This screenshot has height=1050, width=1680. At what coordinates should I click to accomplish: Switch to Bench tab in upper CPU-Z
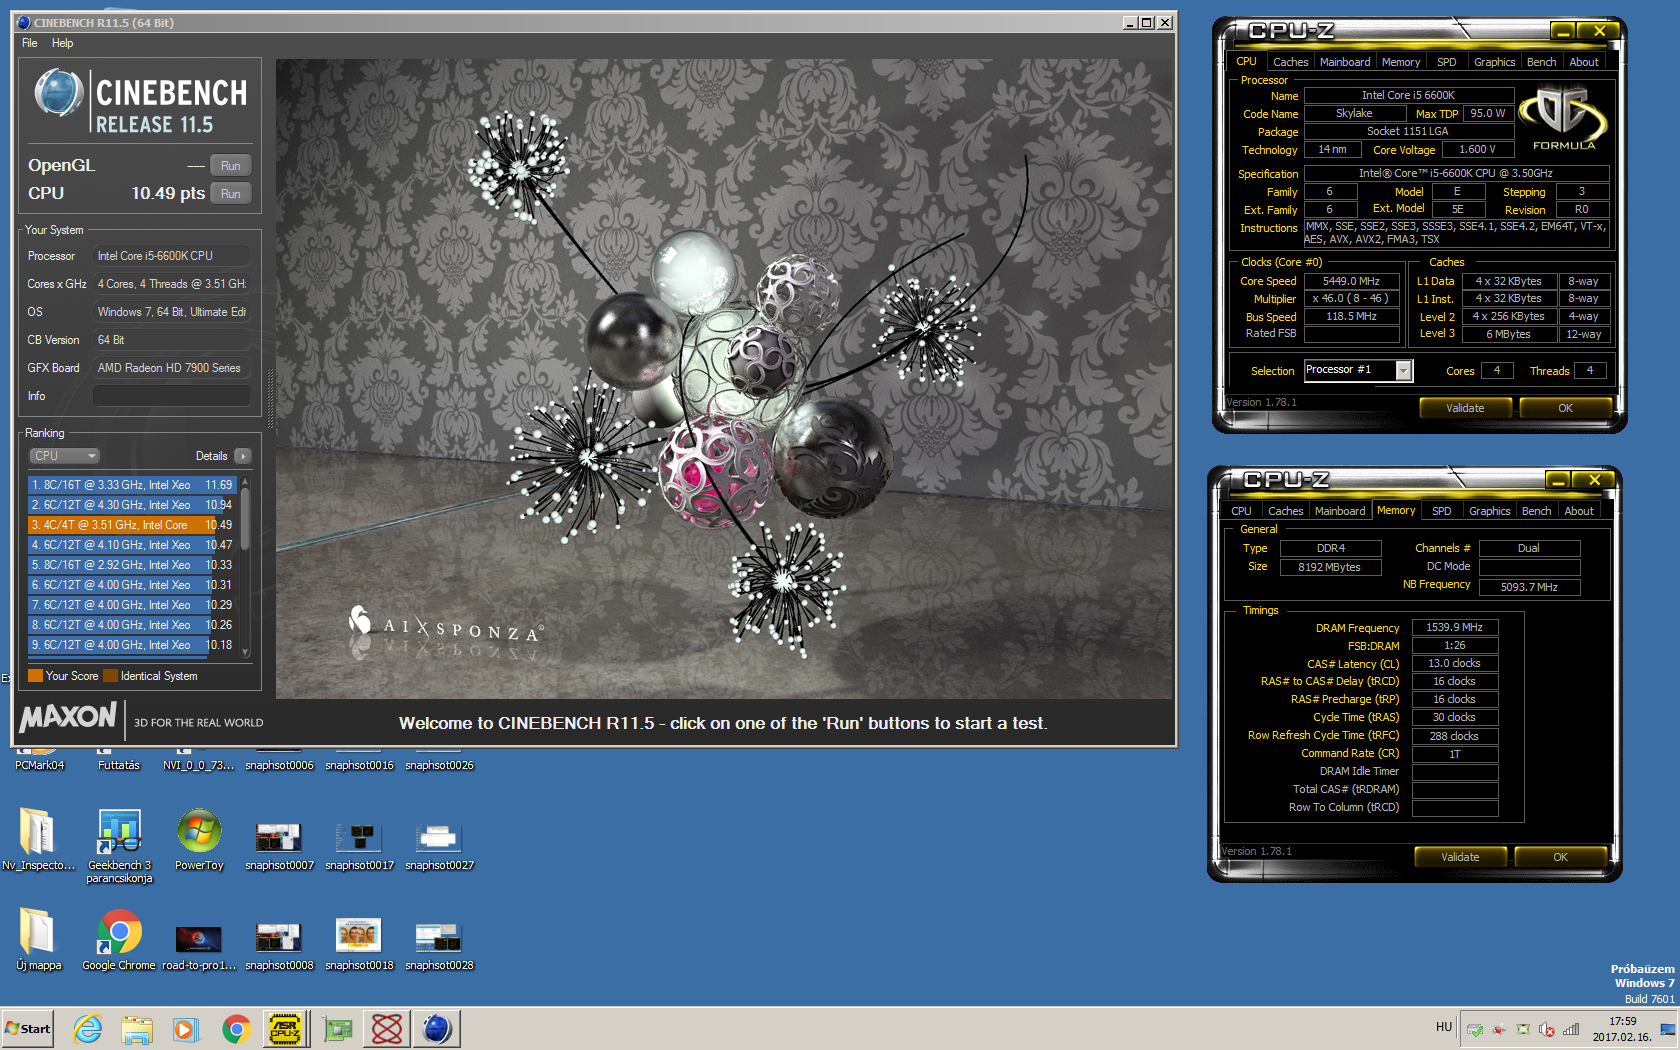coord(1541,62)
